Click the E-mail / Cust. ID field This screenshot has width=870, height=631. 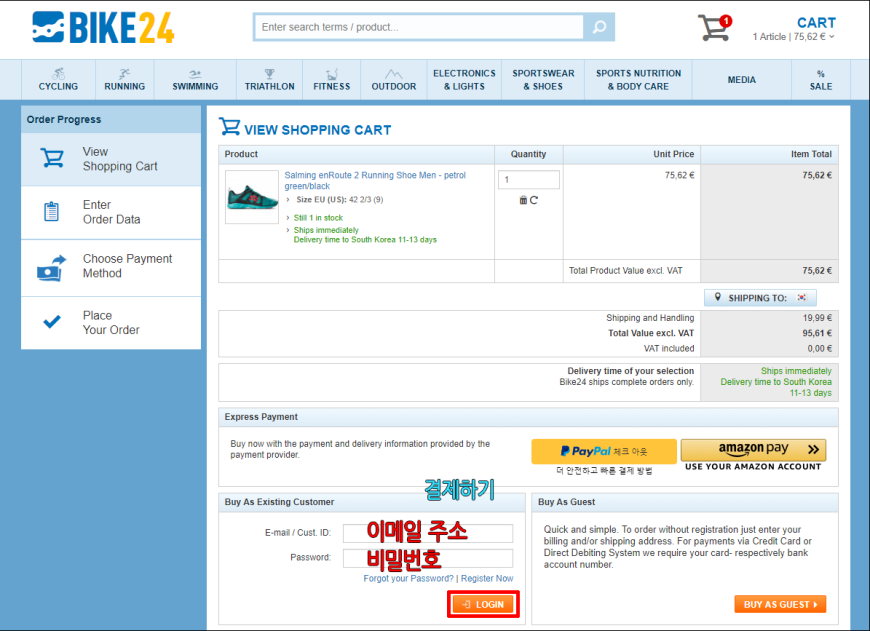click(428, 533)
